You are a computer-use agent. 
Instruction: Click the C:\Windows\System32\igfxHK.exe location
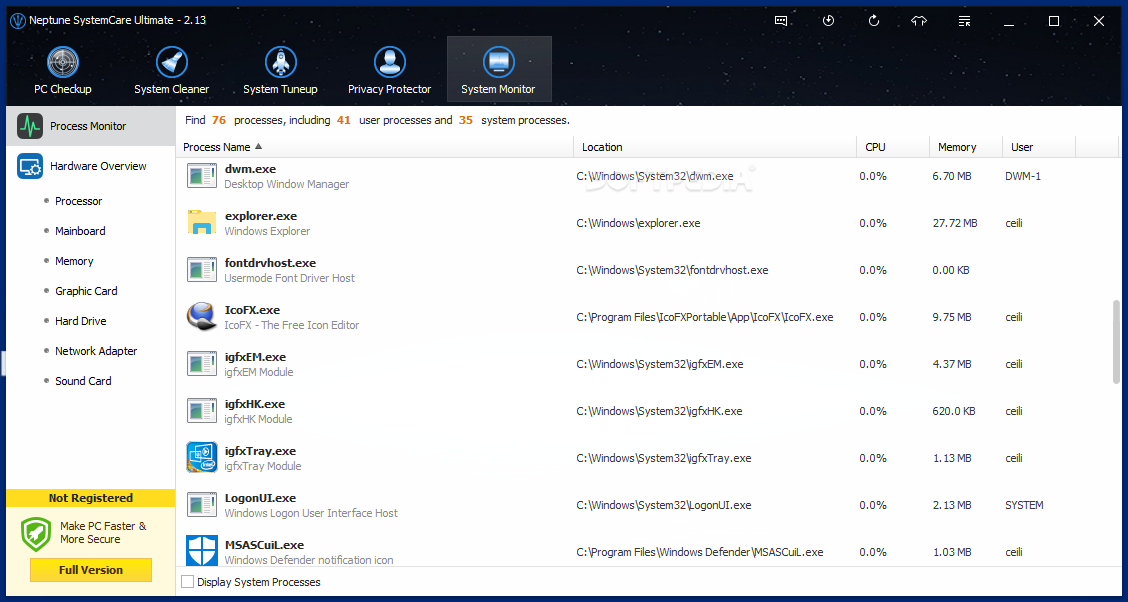pyautogui.click(x=659, y=411)
